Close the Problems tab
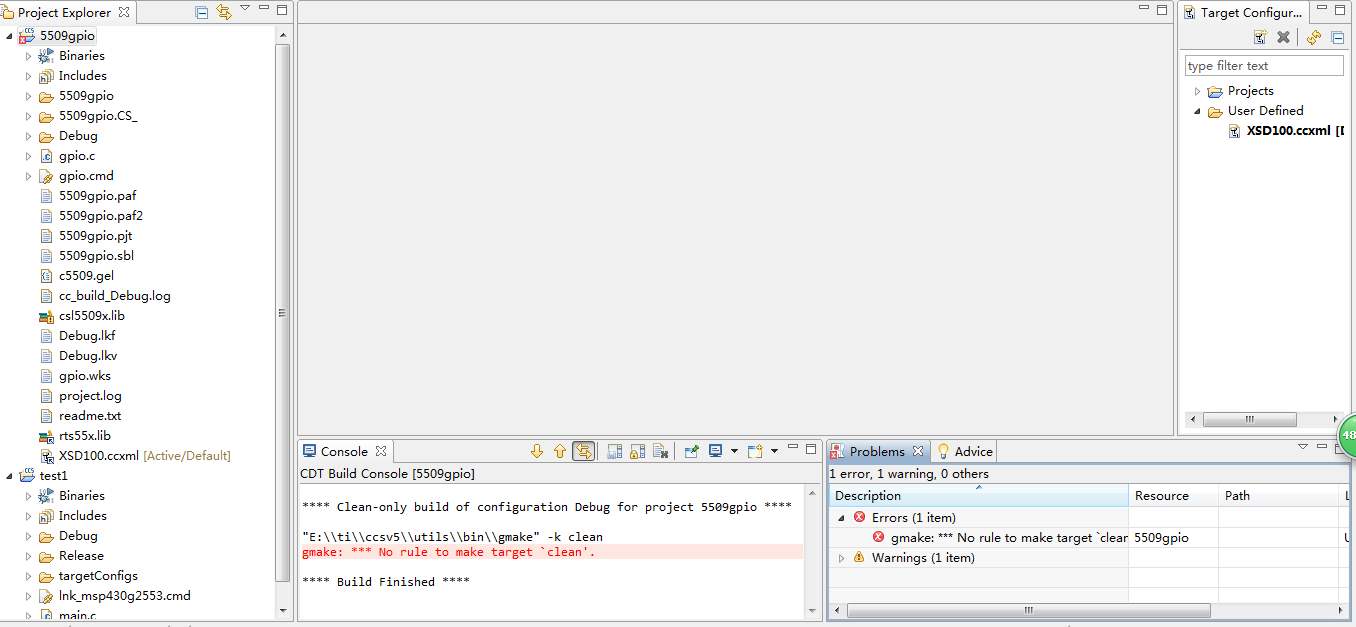This screenshot has height=627, width=1356. (917, 451)
